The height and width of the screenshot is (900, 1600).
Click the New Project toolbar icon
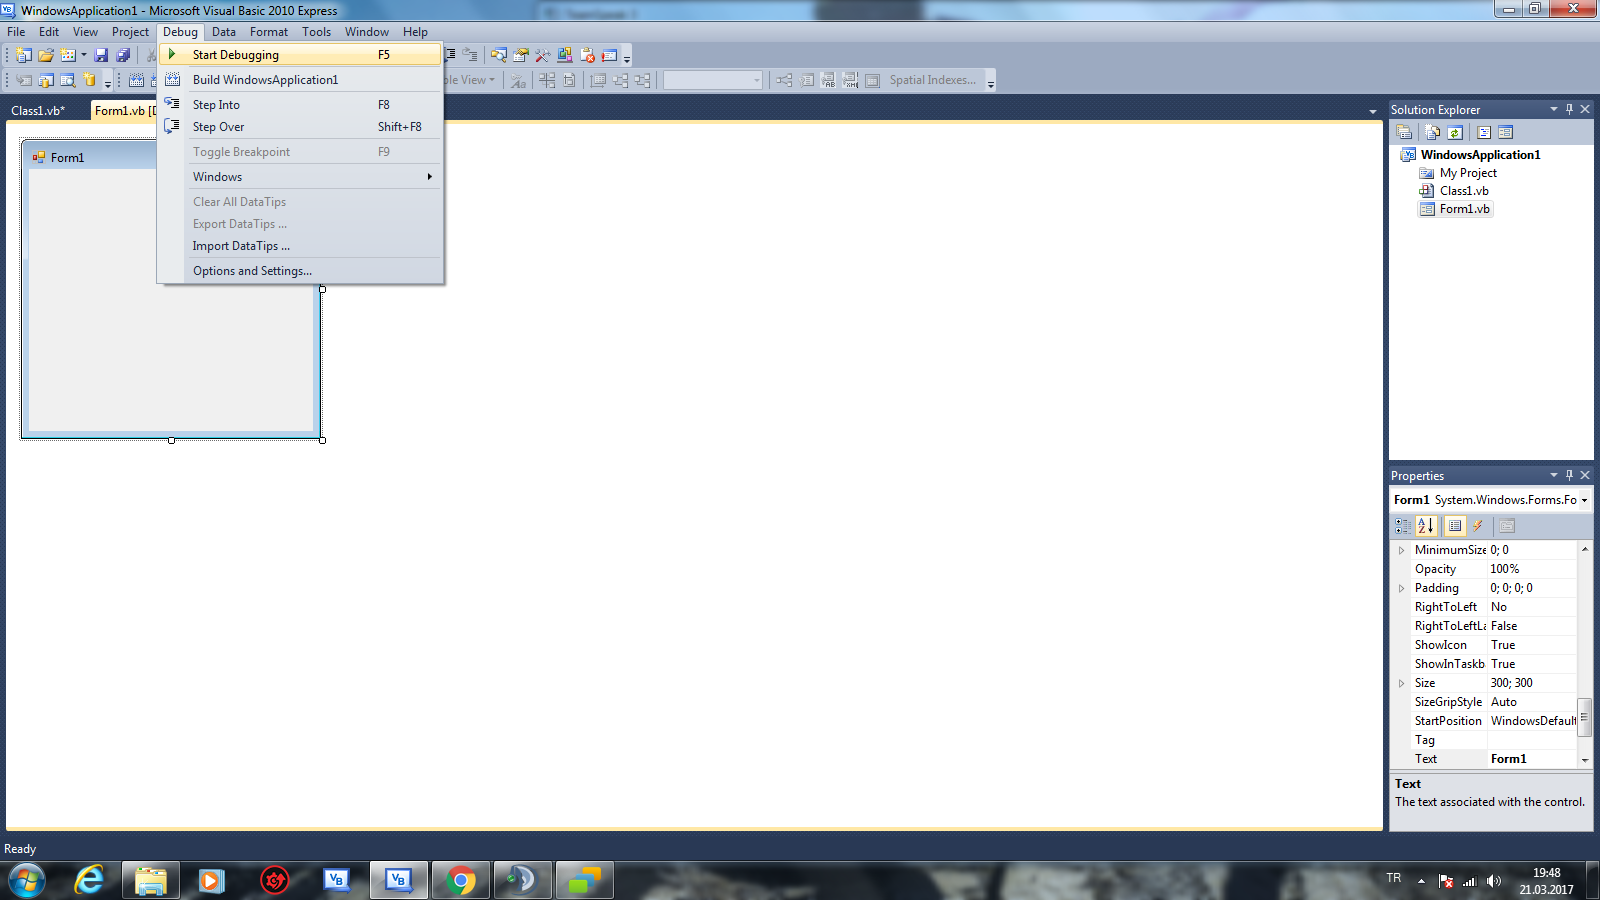pyautogui.click(x=24, y=55)
